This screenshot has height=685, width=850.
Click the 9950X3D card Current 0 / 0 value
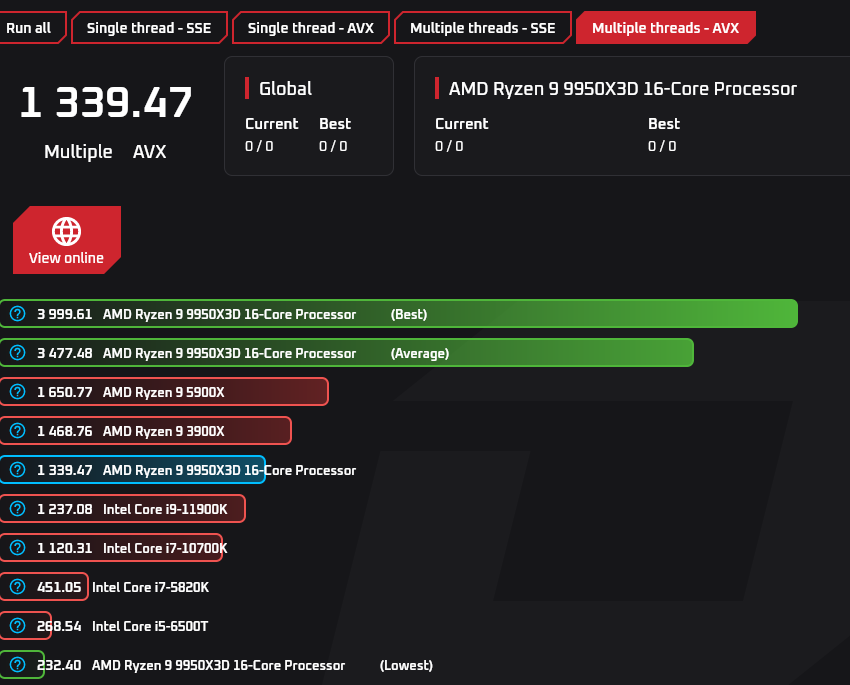449,146
